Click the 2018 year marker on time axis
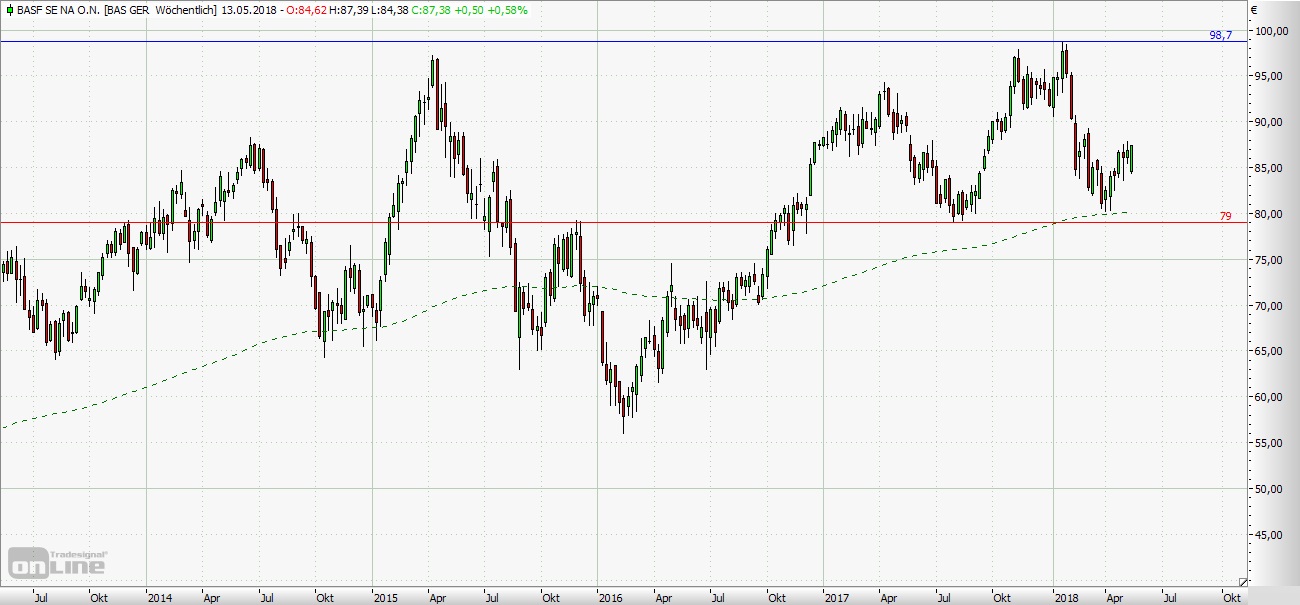This screenshot has width=1300, height=605. pyautogui.click(x=1066, y=597)
